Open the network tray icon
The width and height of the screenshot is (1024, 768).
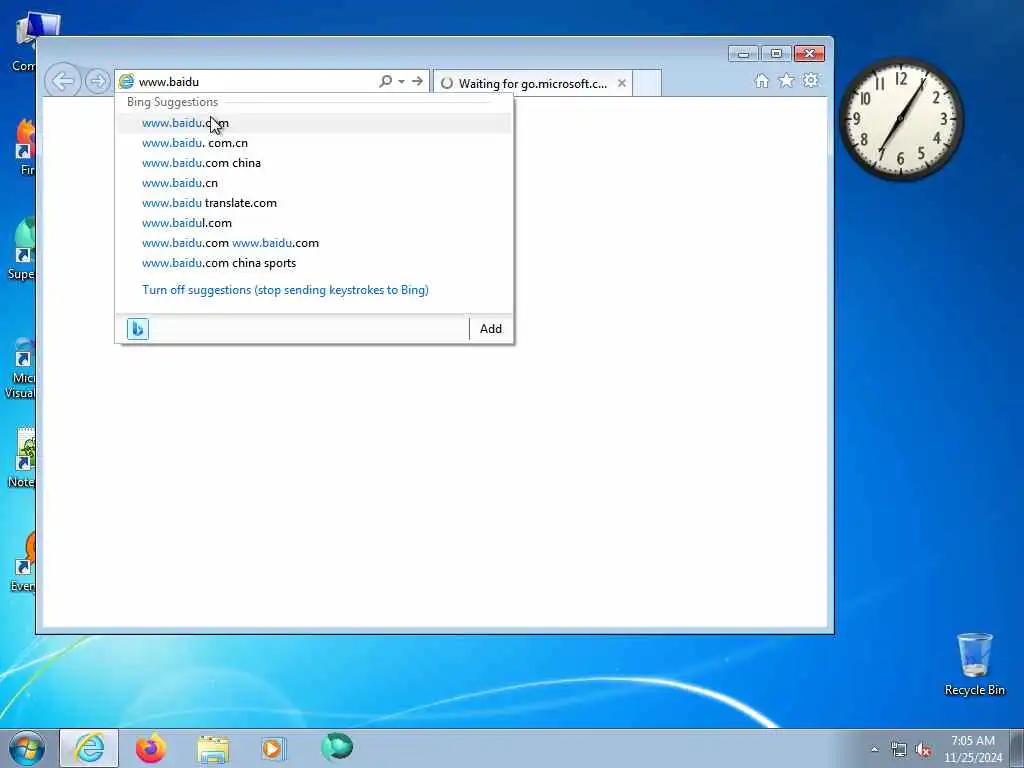tap(899, 749)
